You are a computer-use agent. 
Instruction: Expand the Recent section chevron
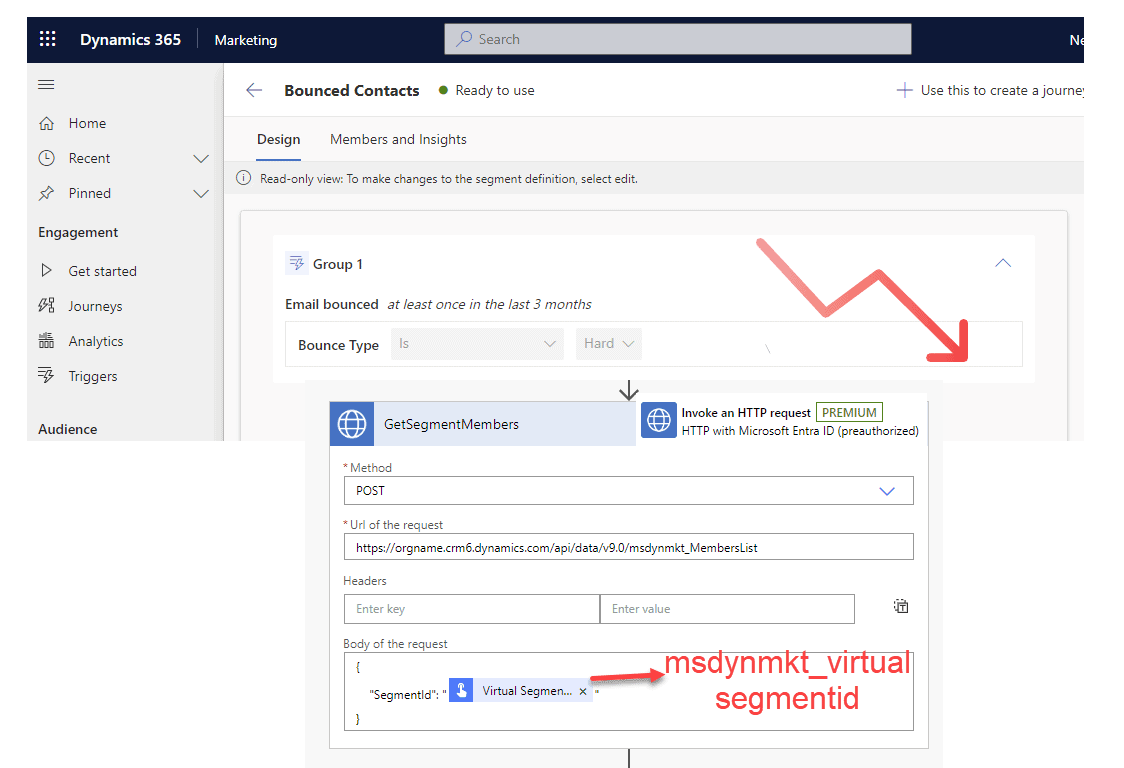[x=201, y=158]
